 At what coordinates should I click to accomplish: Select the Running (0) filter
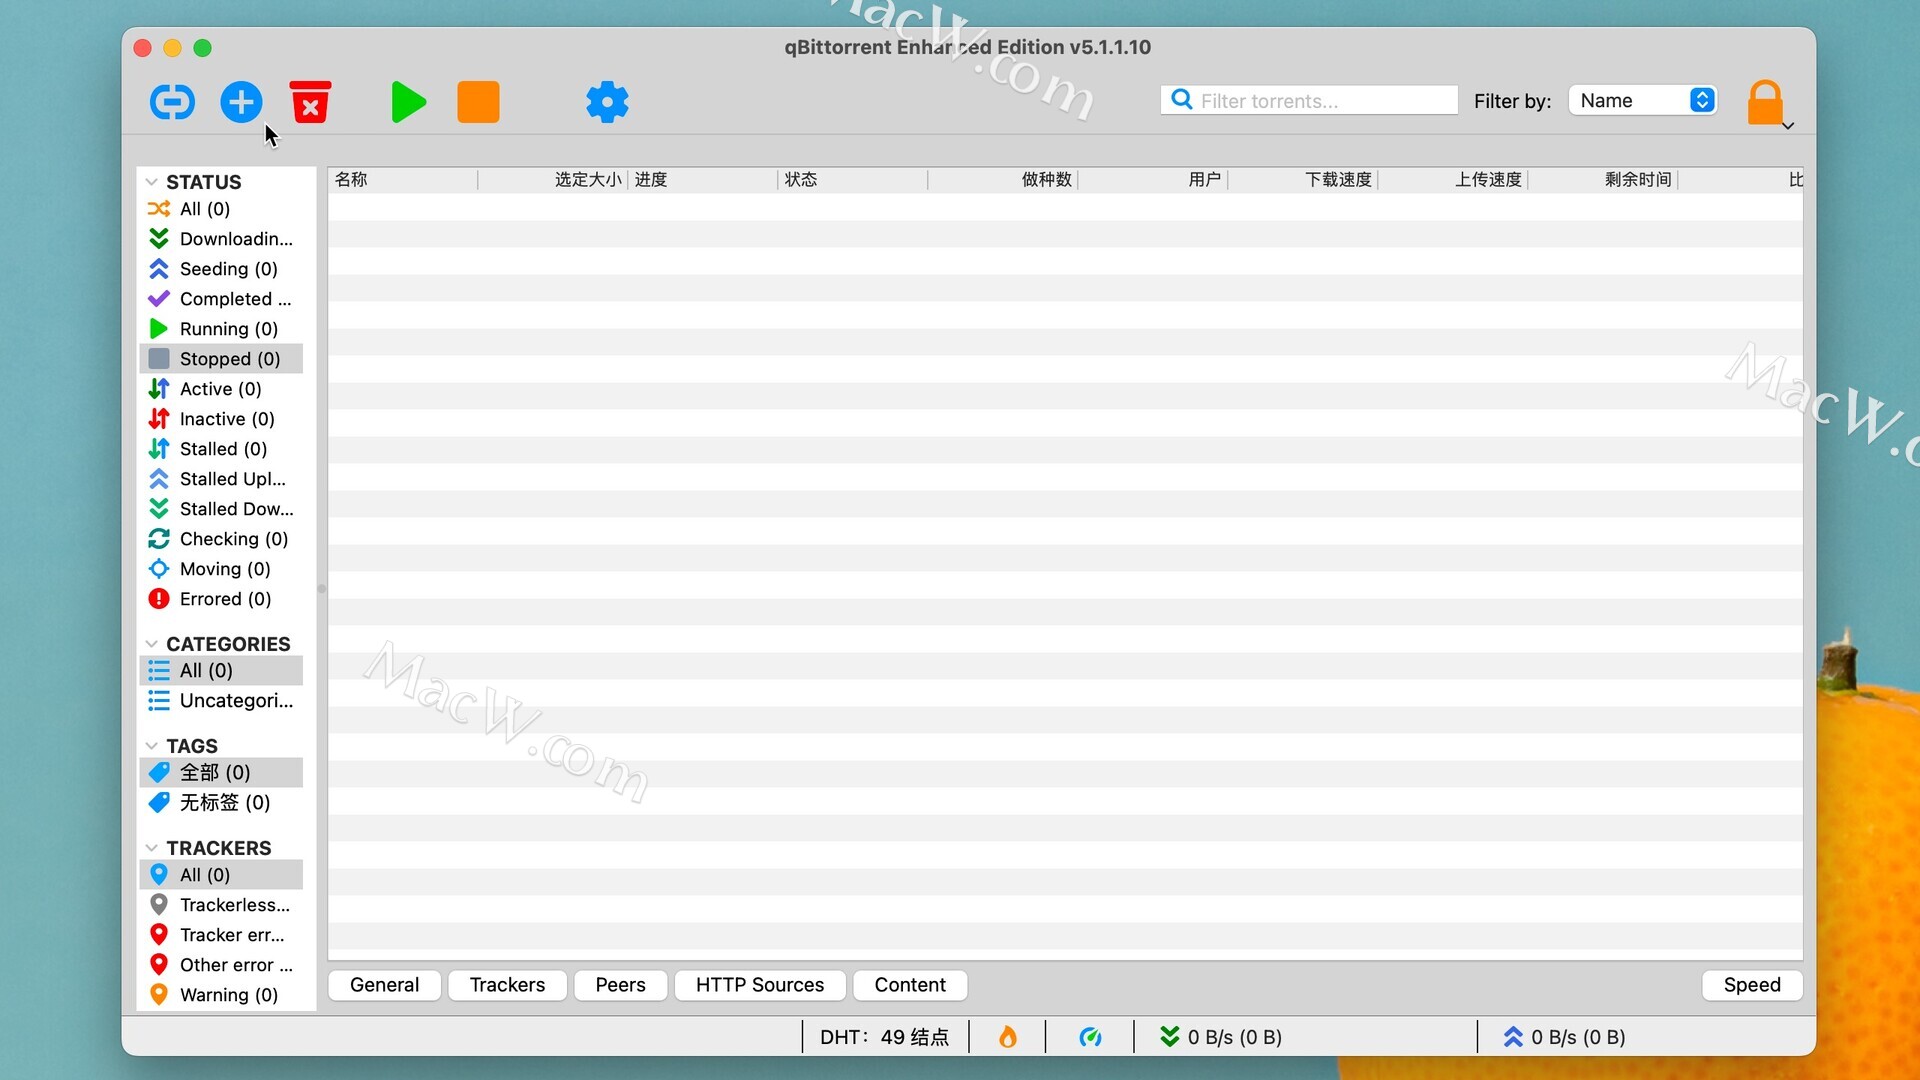pos(221,329)
